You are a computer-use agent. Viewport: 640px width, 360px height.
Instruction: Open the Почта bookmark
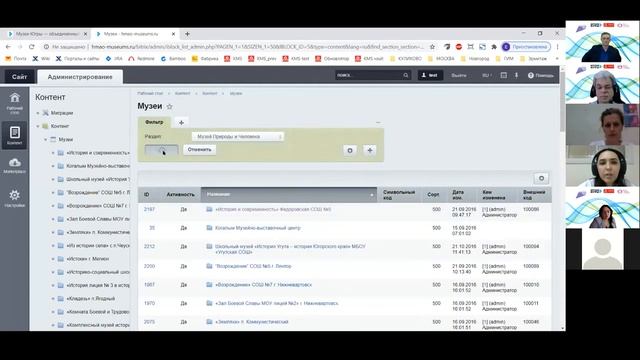click(x=16, y=59)
